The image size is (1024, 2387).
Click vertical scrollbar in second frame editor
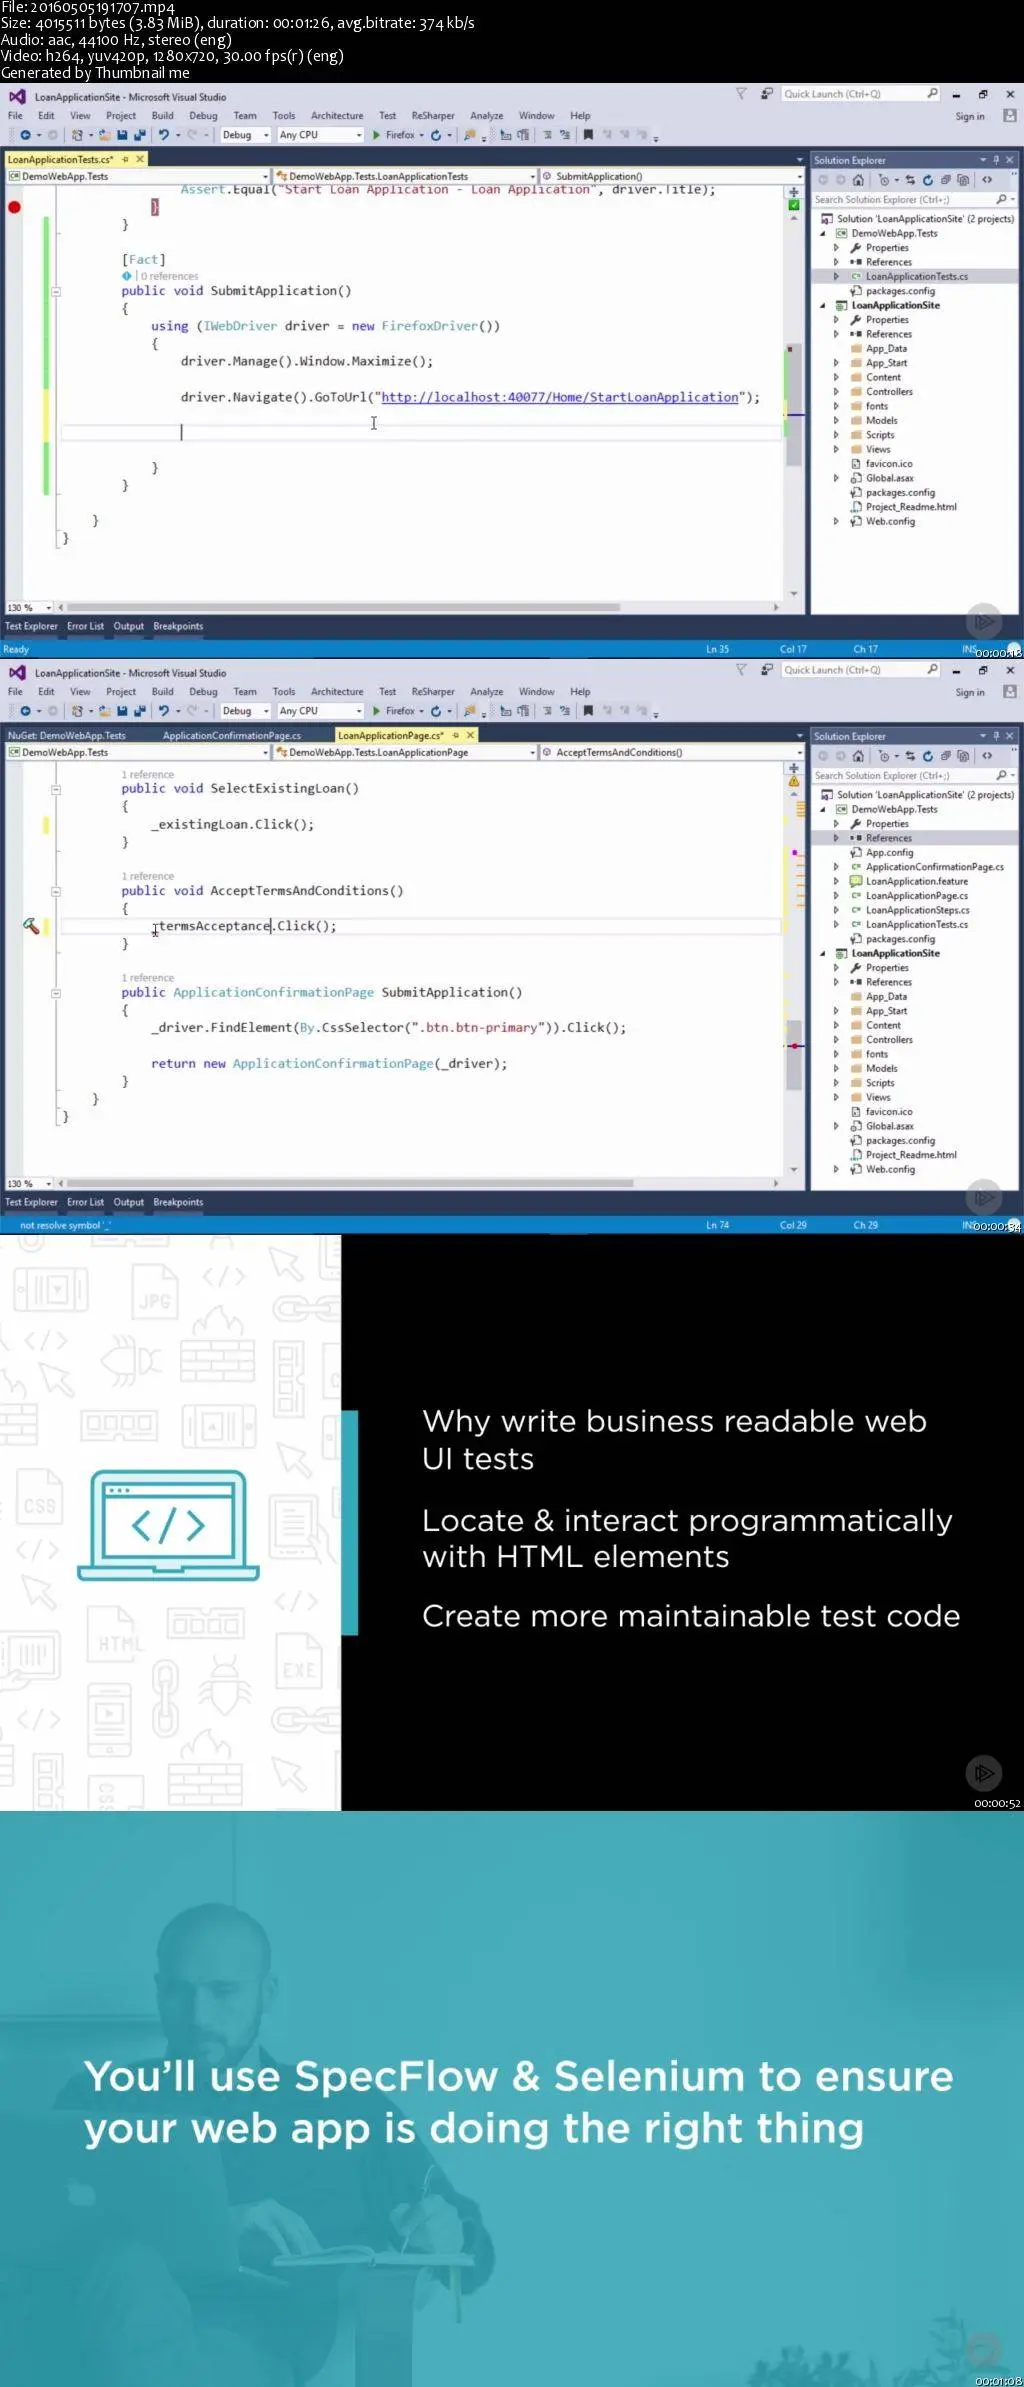tap(794, 1055)
